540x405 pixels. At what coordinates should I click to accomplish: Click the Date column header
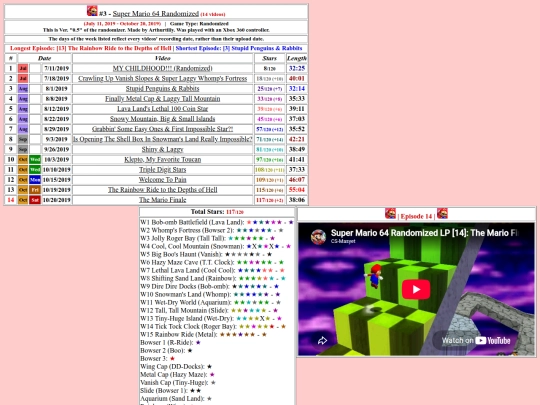tap(45, 58)
